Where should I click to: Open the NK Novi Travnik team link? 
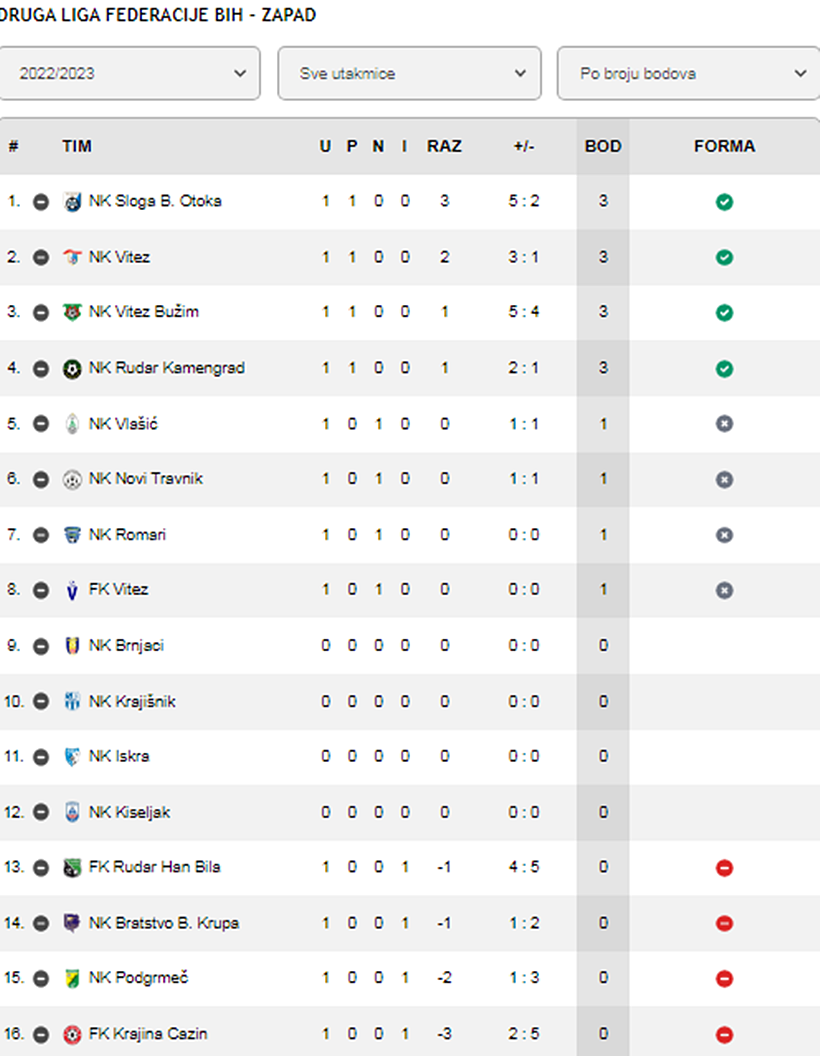coord(145,479)
